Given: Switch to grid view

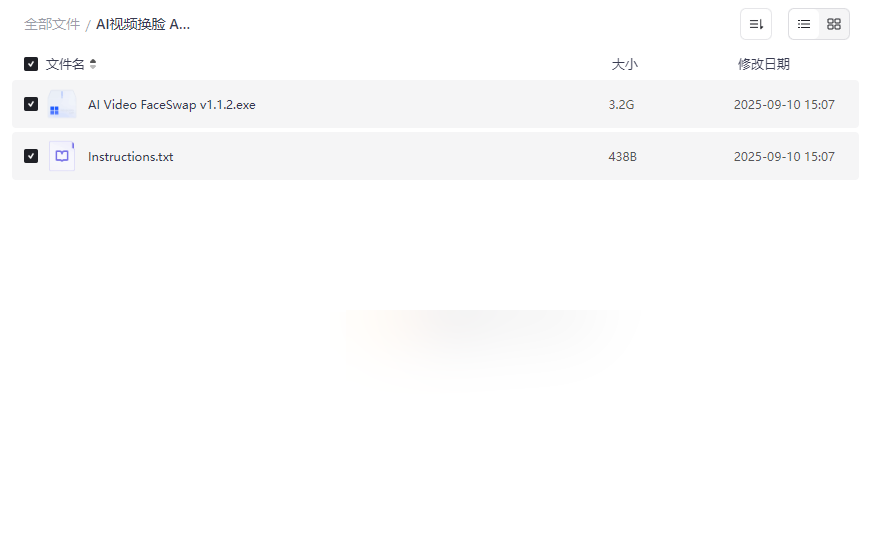Looking at the screenshot, I should [834, 24].
